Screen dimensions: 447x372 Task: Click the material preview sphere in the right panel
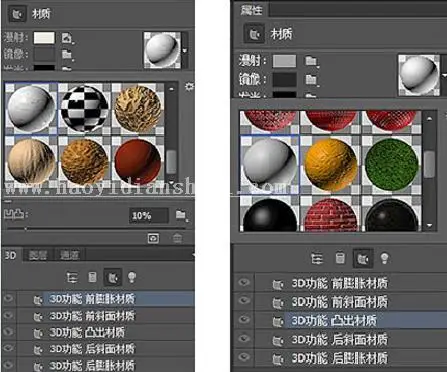click(x=419, y=75)
